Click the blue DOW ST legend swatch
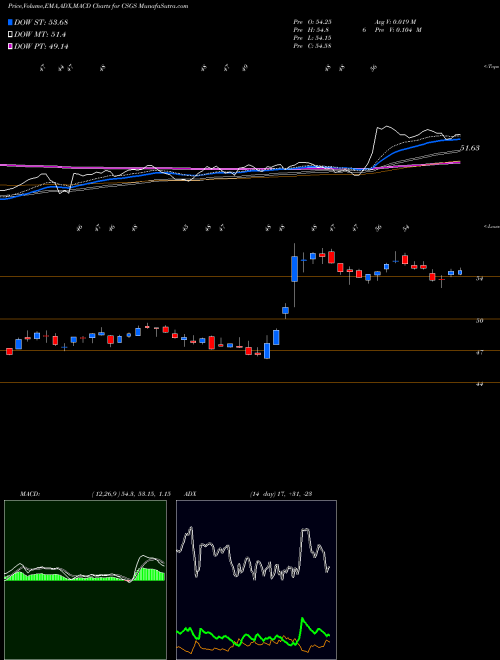Screen dimensions: 500x660 coord(10,22)
